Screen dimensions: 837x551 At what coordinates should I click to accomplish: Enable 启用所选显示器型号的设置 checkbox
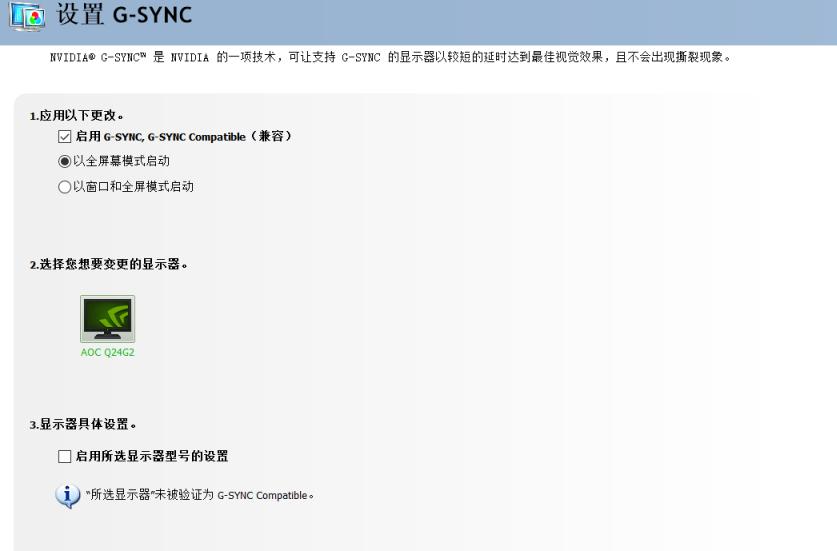65,456
